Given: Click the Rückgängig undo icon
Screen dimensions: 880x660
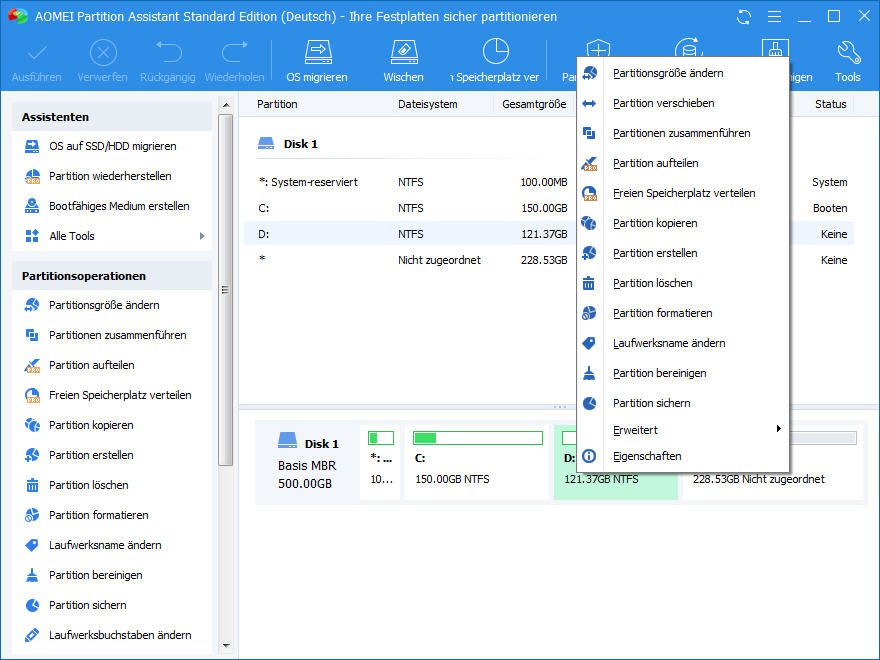Looking at the screenshot, I should coord(168,52).
